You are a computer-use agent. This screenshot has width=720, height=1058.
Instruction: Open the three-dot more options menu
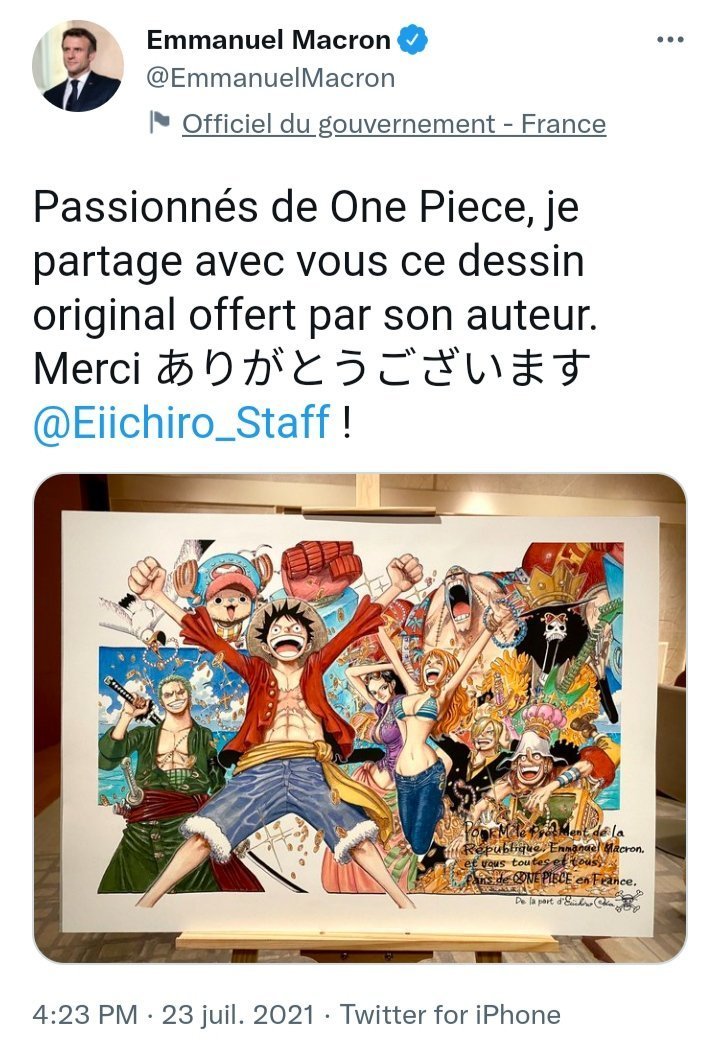tap(670, 40)
